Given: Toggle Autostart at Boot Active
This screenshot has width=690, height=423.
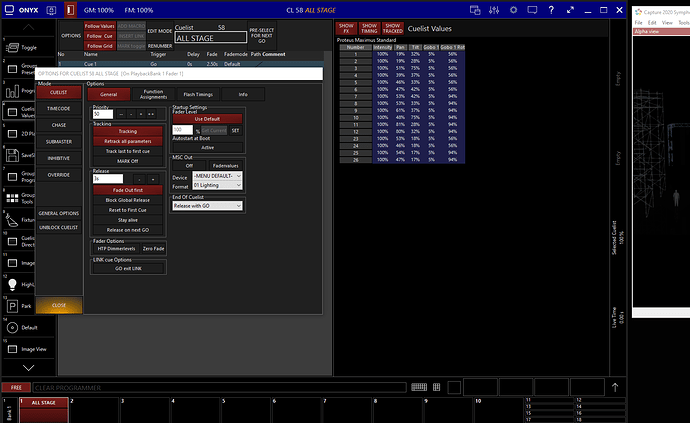Looking at the screenshot, I should coord(207,147).
